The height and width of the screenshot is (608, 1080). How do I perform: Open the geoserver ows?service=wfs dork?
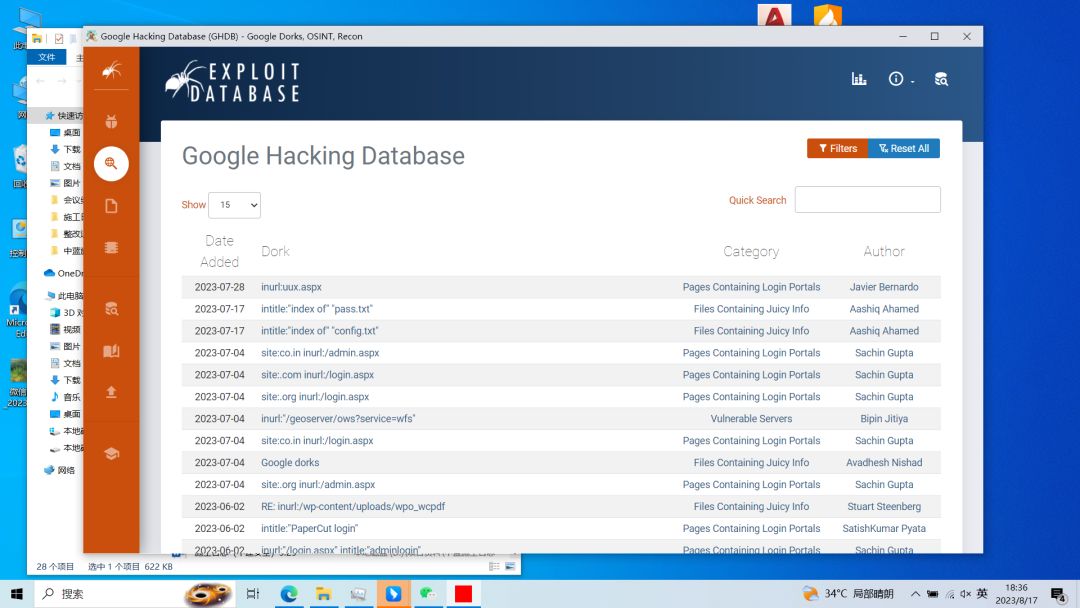pyautogui.click(x=338, y=419)
